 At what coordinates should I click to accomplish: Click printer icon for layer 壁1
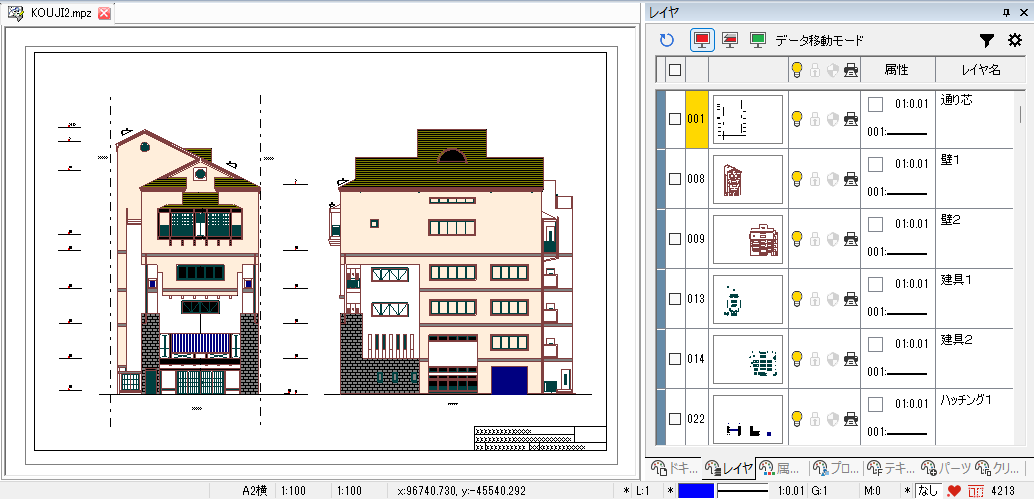click(x=851, y=179)
